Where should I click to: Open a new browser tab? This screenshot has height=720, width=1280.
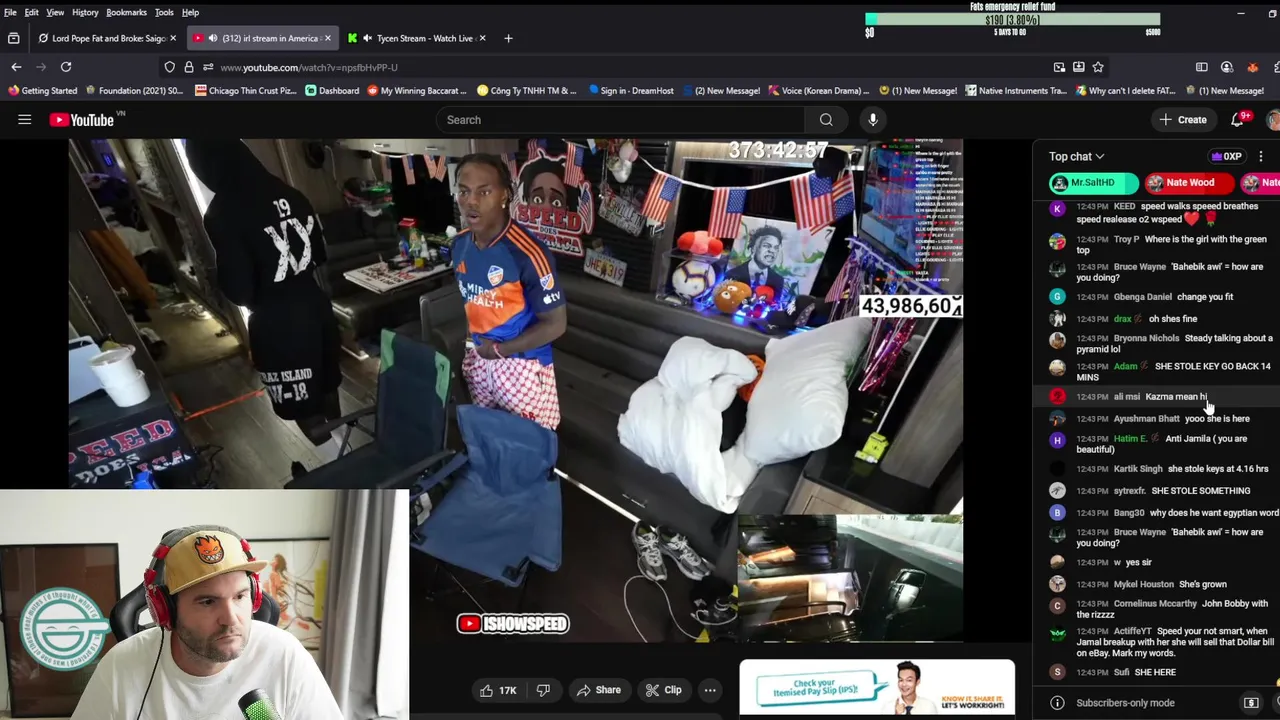[x=508, y=38]
